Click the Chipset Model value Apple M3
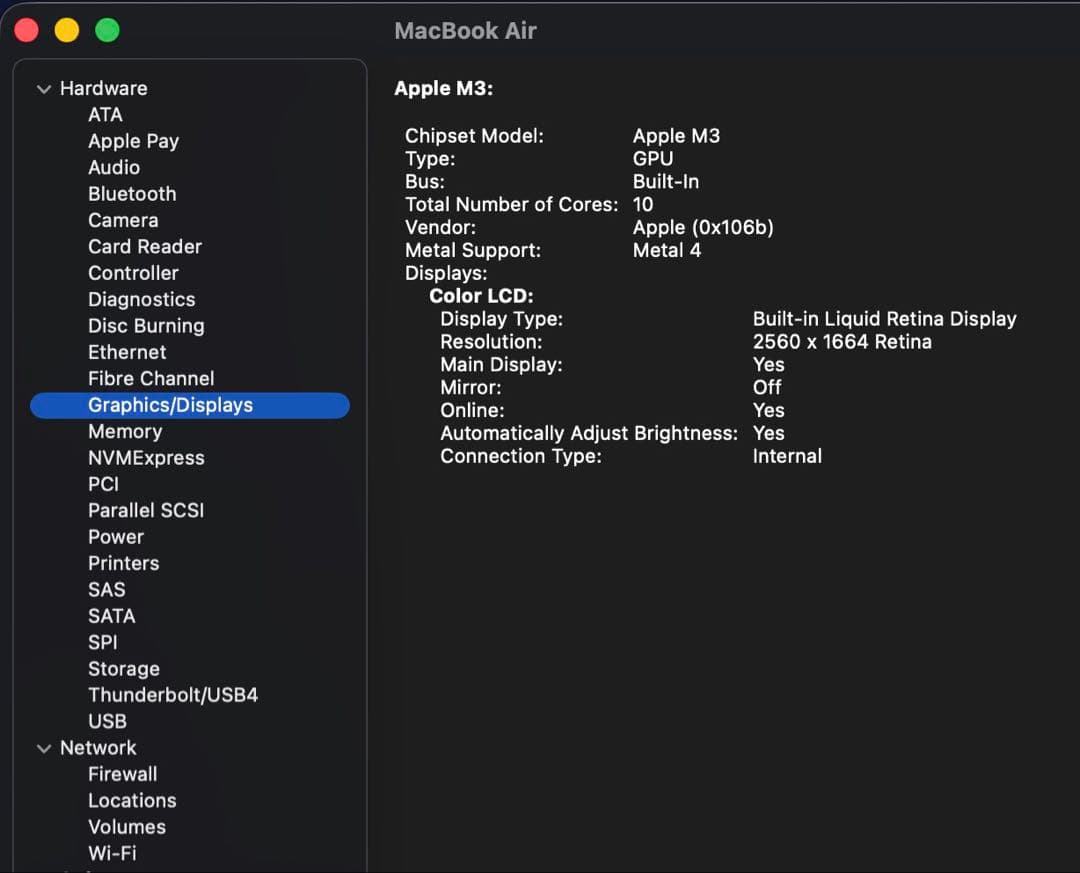This screenshot has width=1080, height=873. point(676,136)
